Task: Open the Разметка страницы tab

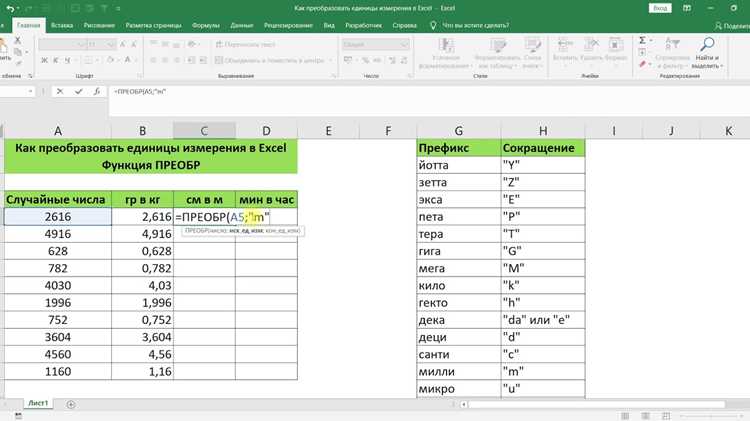Action: (x=154, y=25)
